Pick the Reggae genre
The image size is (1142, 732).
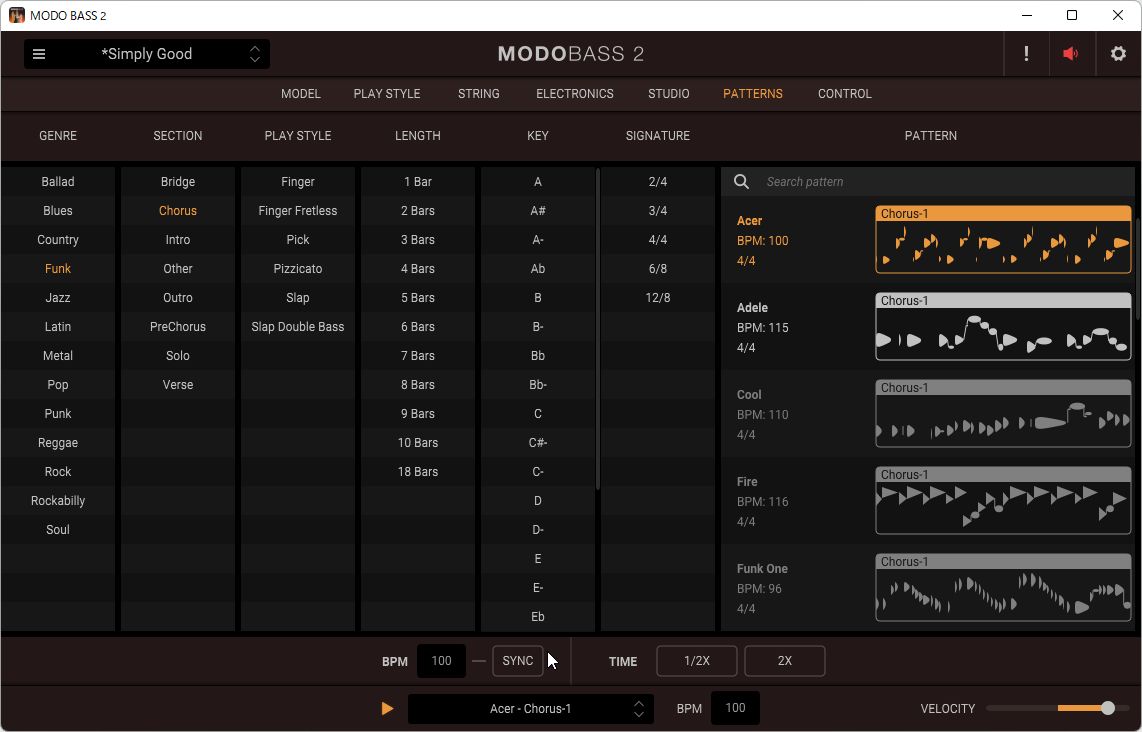click(x=58, y=443)
